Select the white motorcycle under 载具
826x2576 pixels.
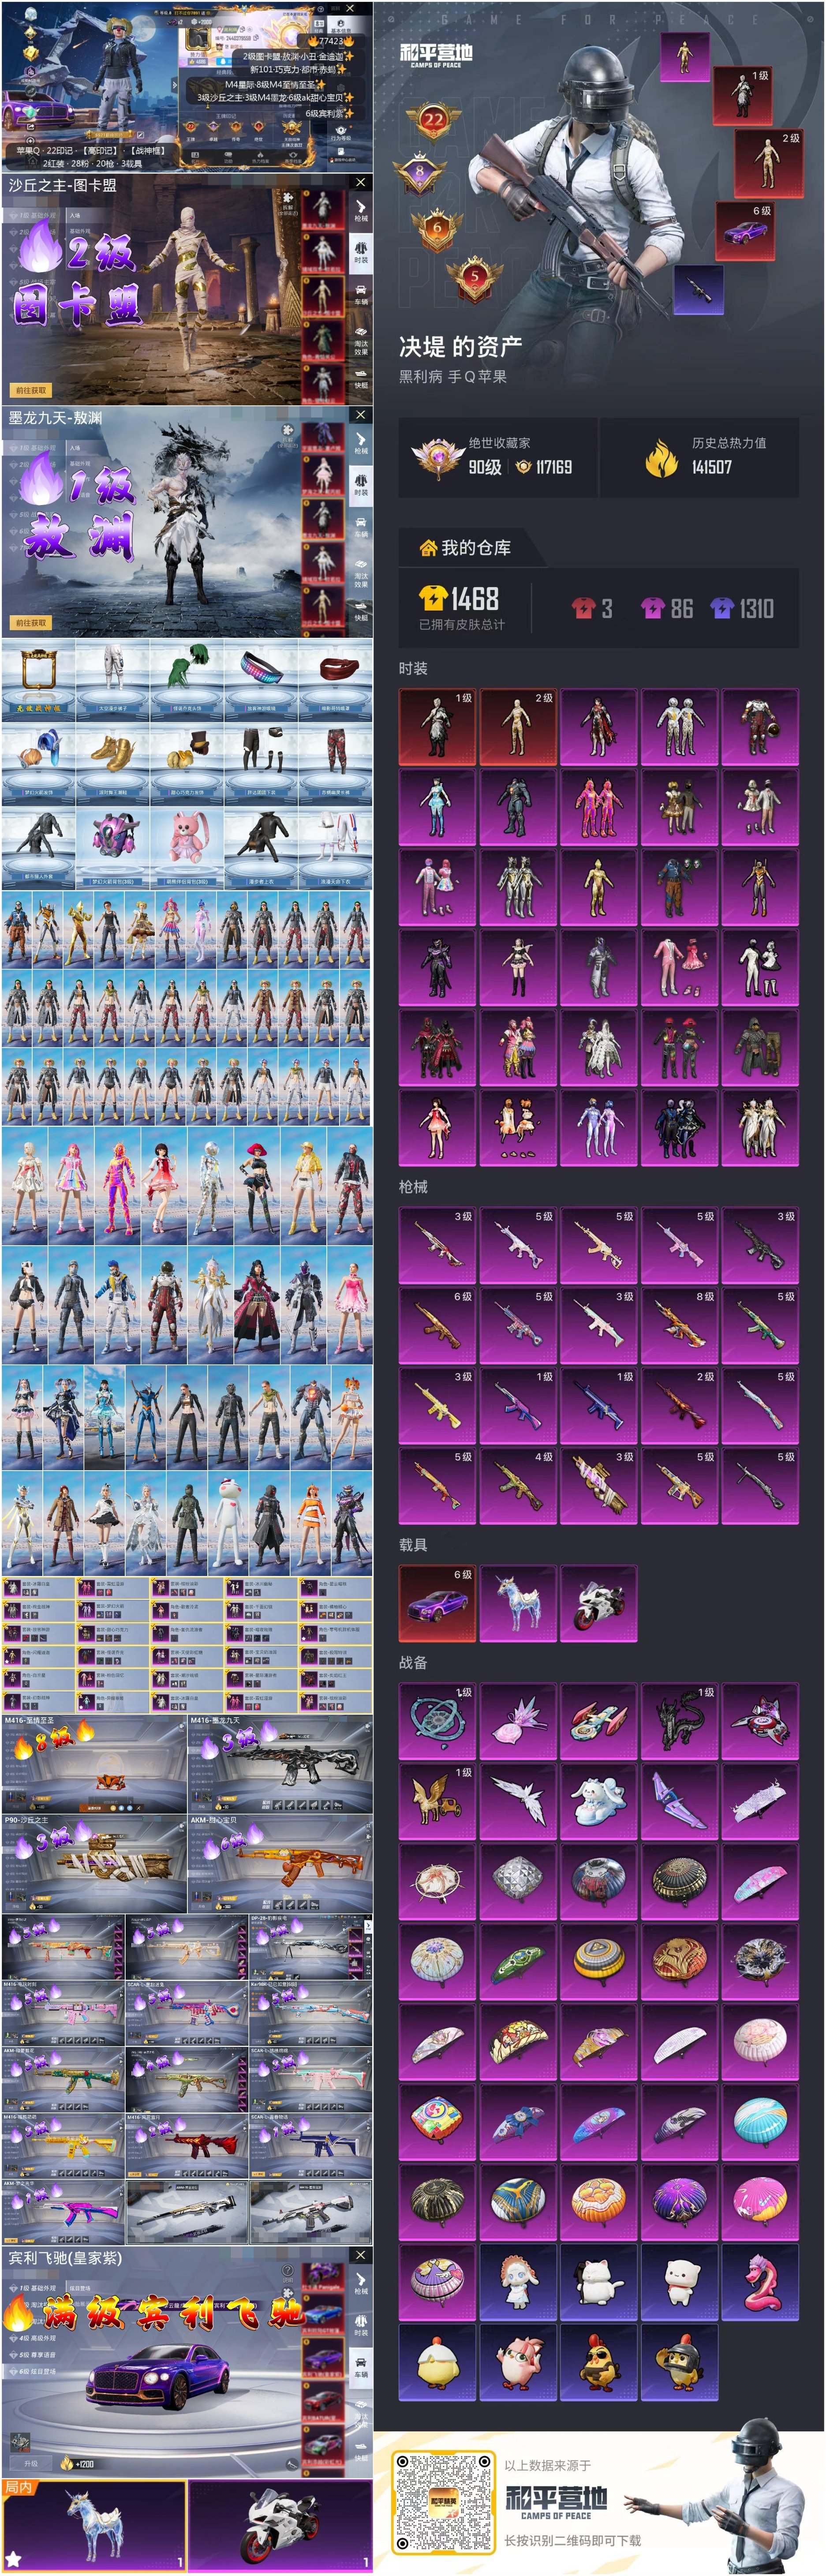coord(599,1603)
